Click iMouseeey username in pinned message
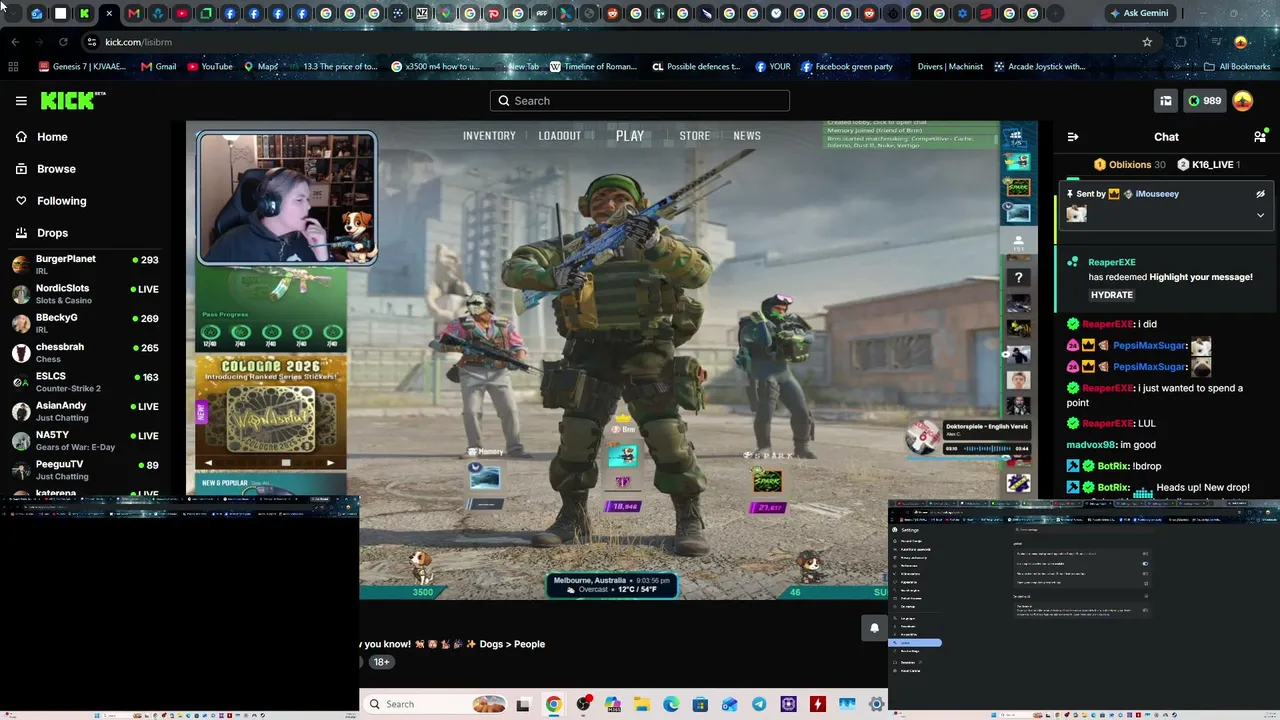Image resolution: width=1280 pixels, height=720 pixels. click(1157, 194)
